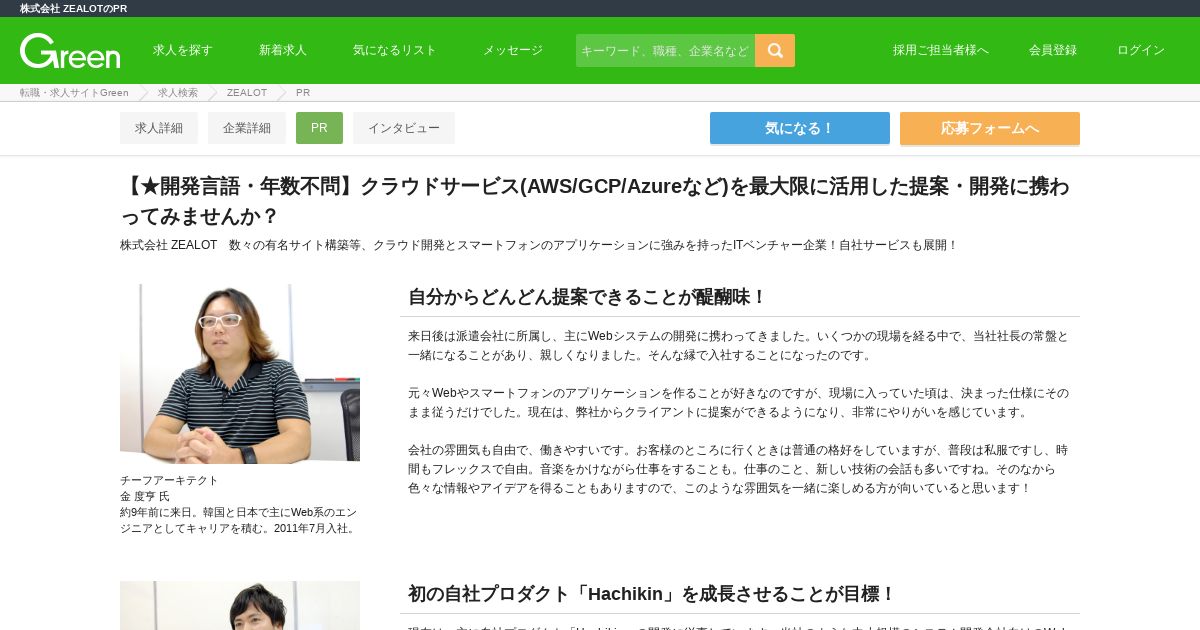This screenshot has width=1200, height=630.
Task: Click the 気になる！ button
Action: (800, 128)
